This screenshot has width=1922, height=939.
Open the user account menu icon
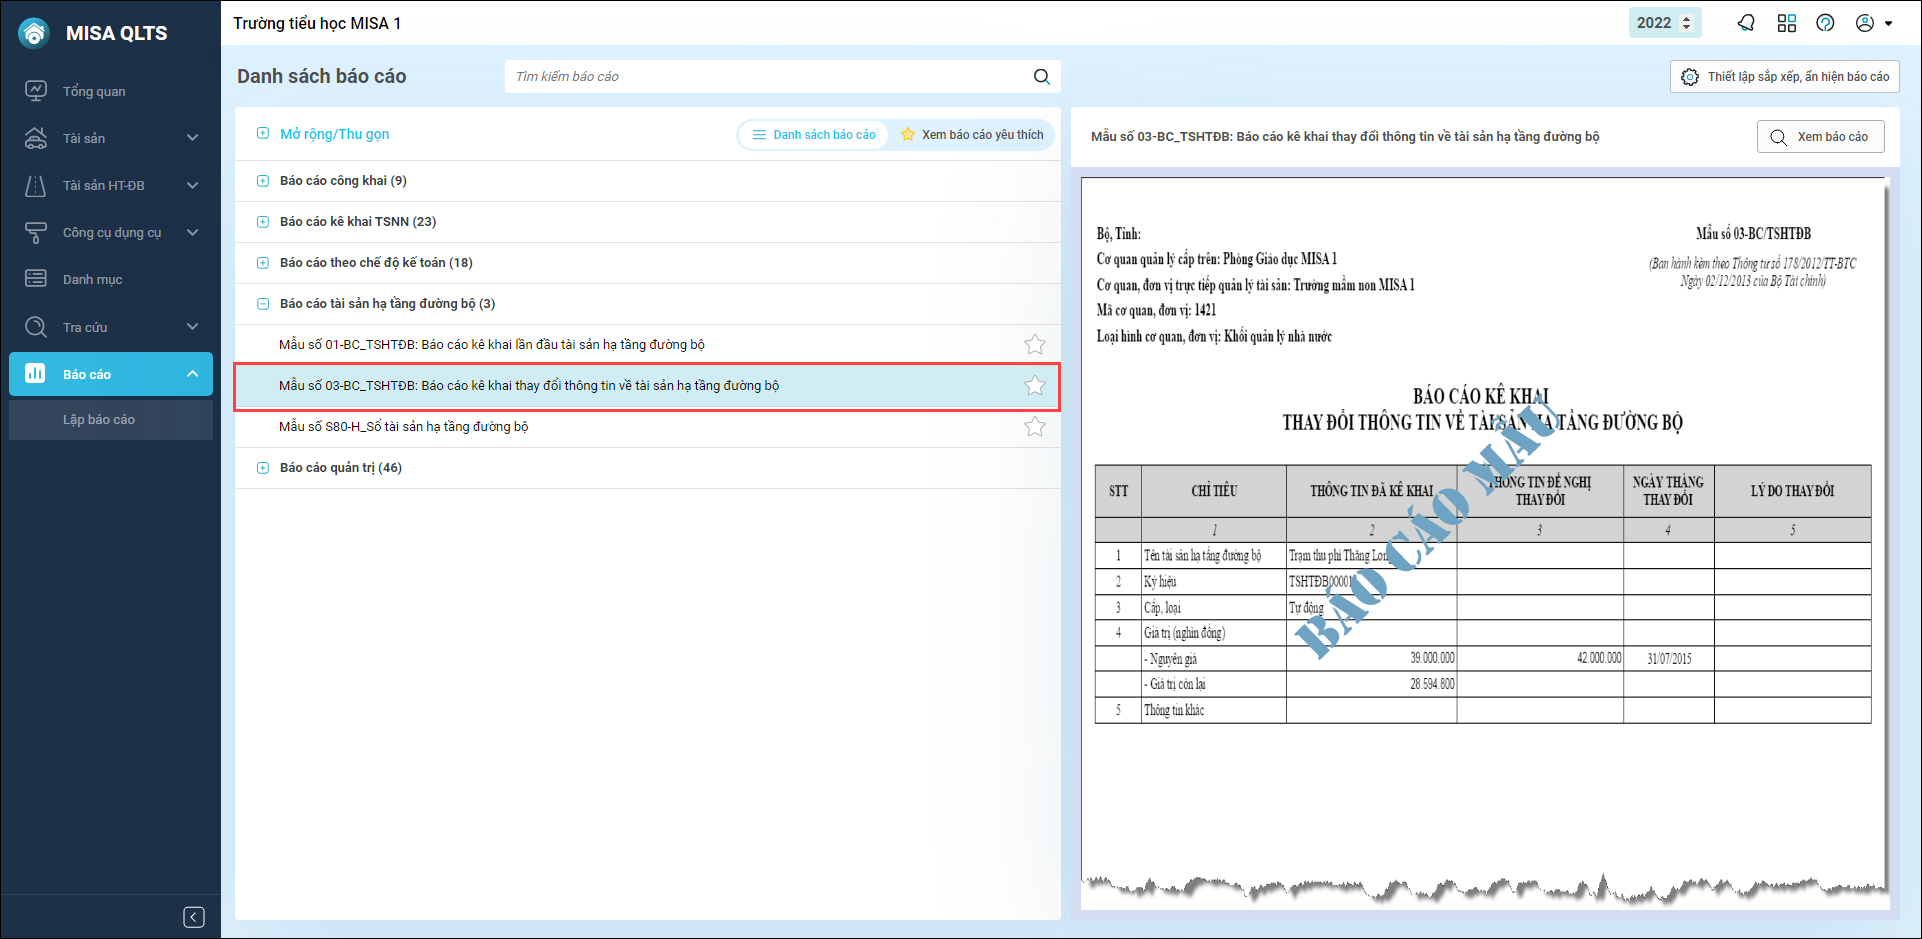click(1873, 23)
